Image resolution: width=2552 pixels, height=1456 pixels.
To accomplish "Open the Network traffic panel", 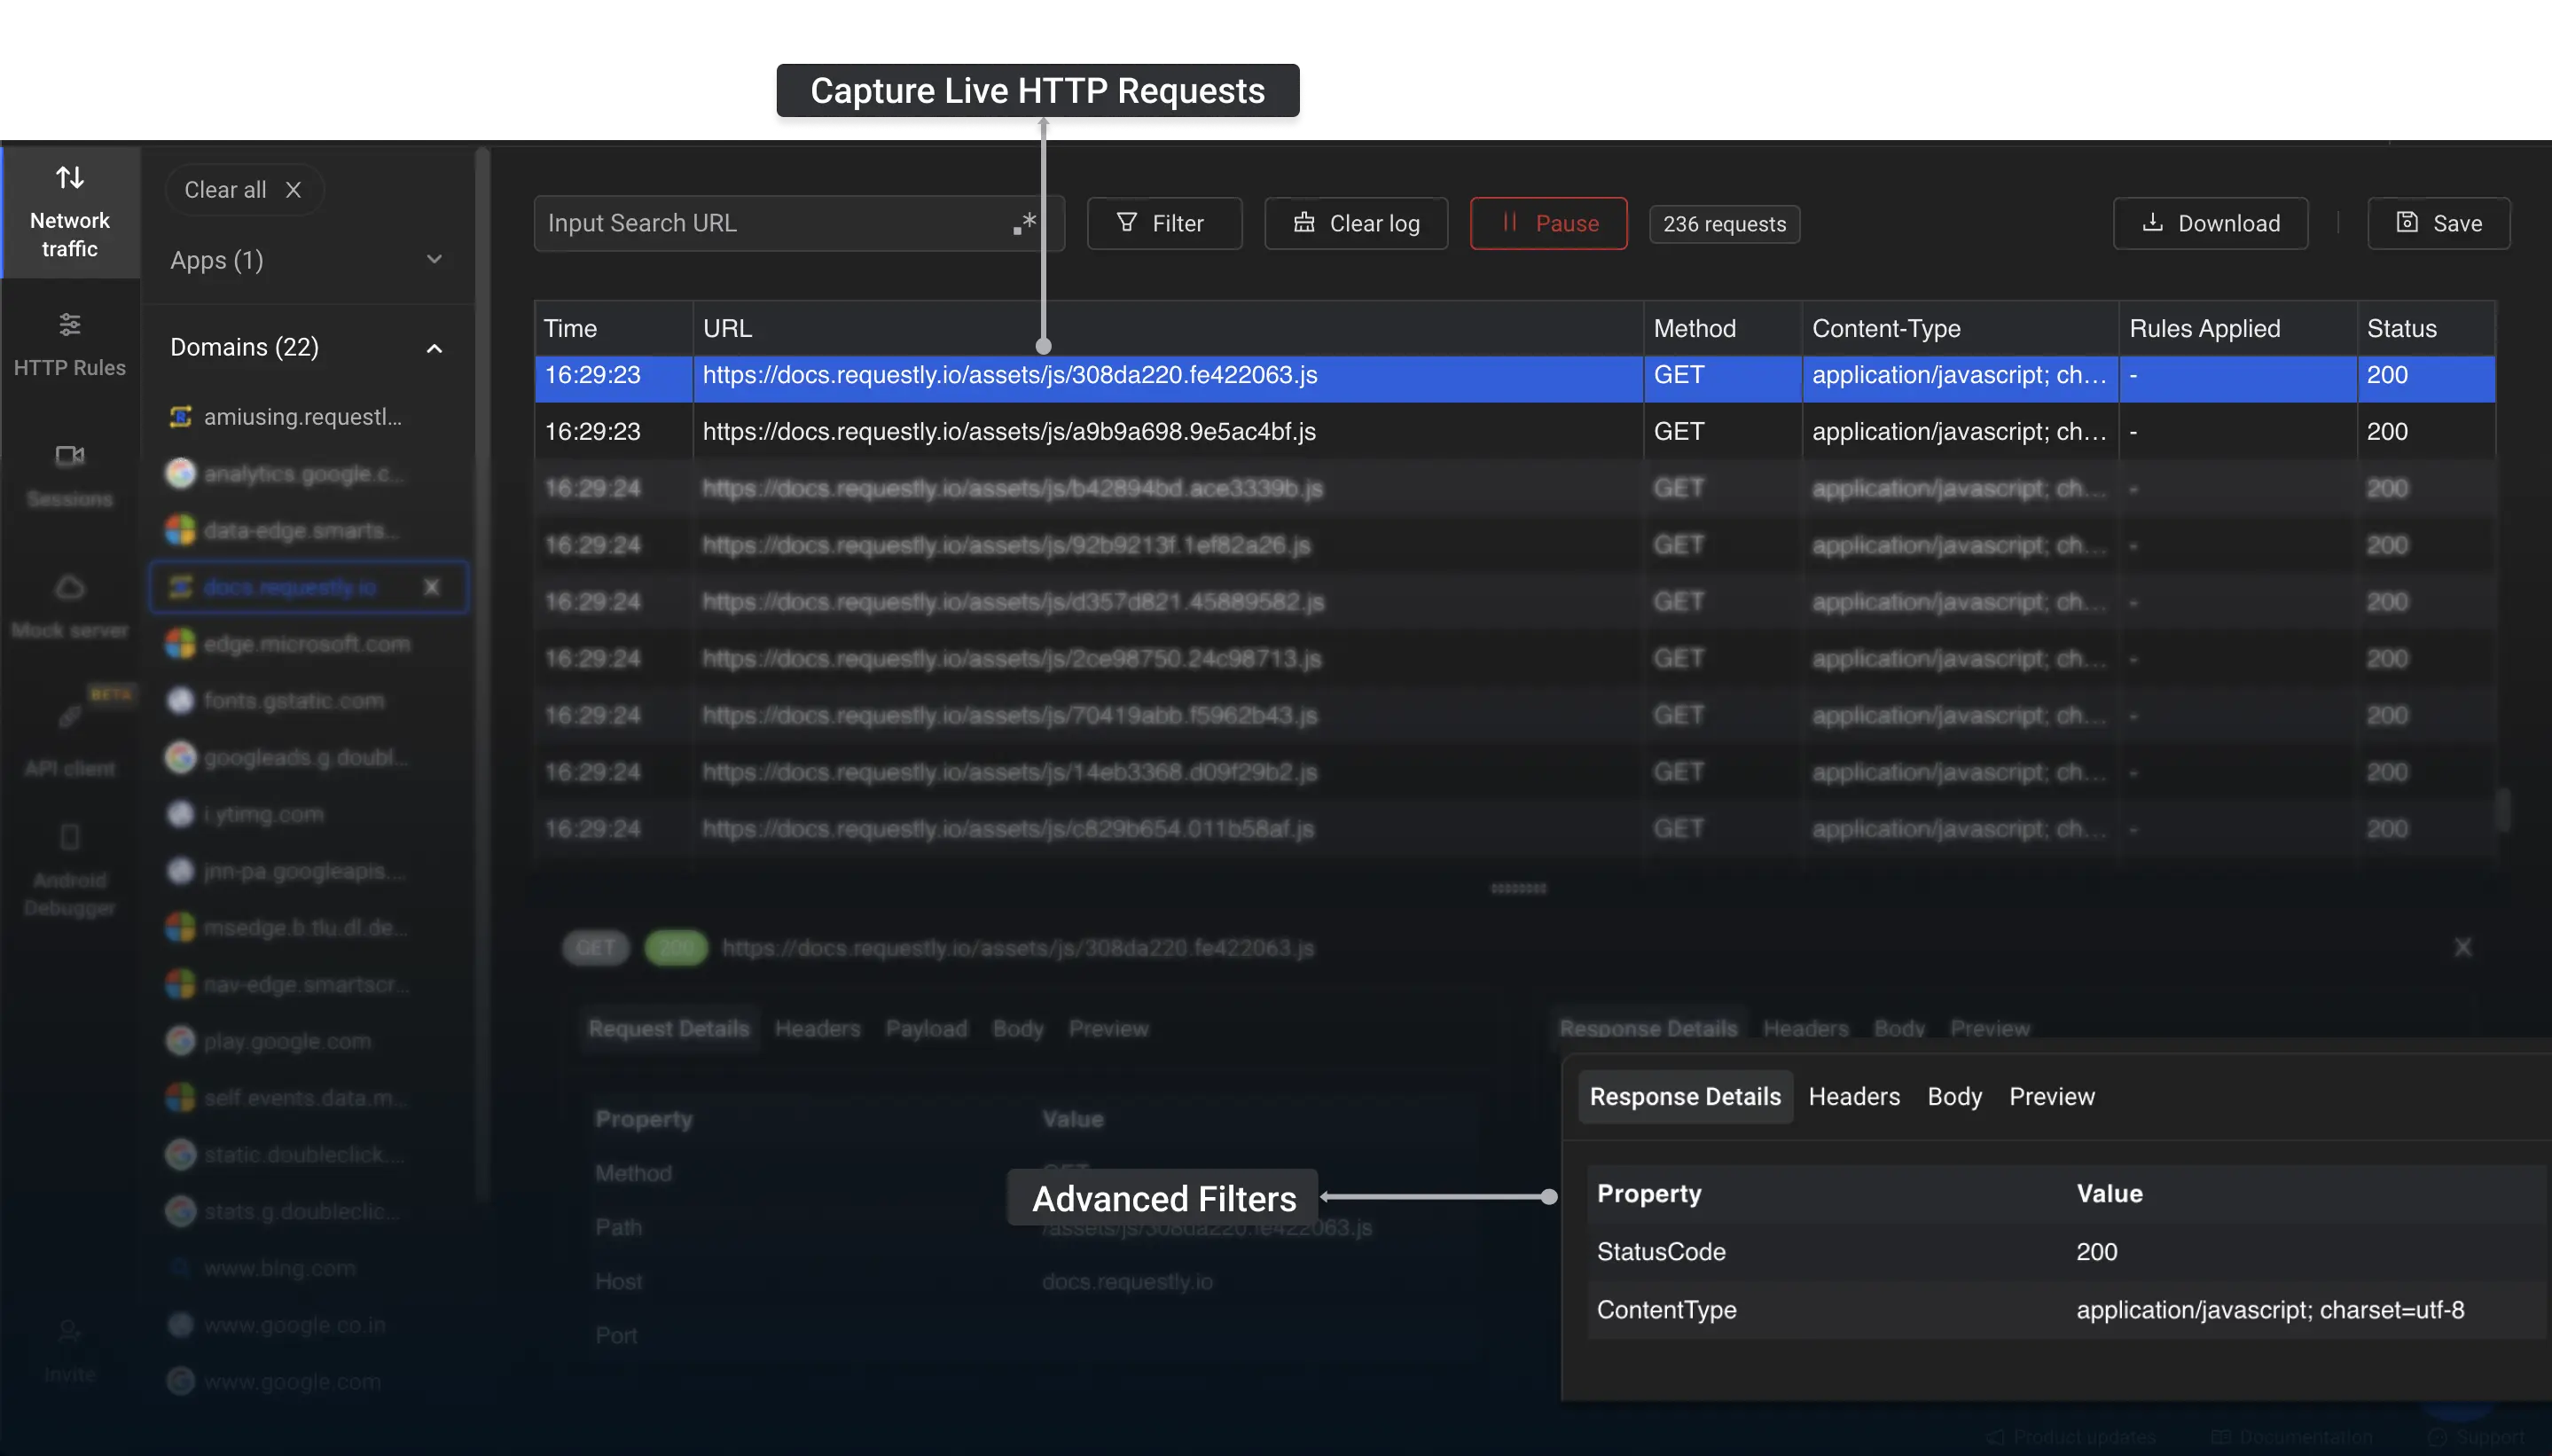I will tap(69, 212).
